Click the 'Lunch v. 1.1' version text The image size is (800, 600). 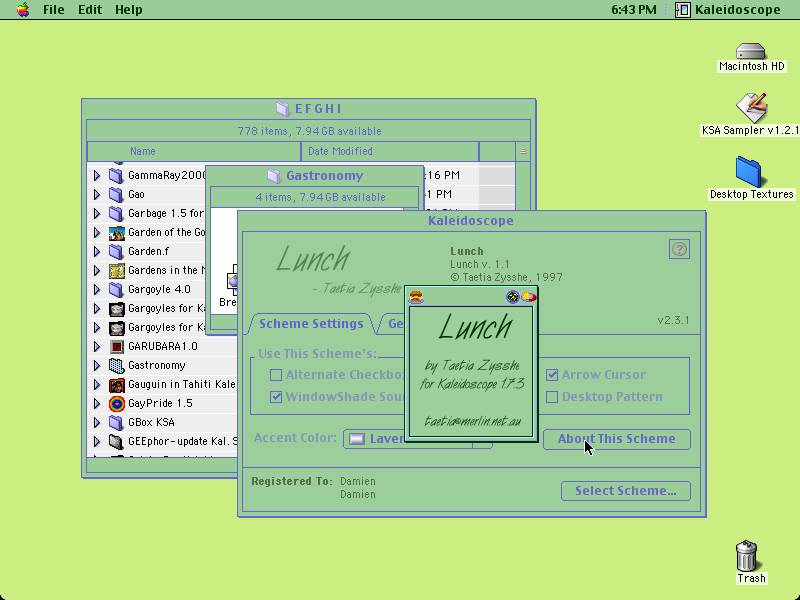click(480, 264)
